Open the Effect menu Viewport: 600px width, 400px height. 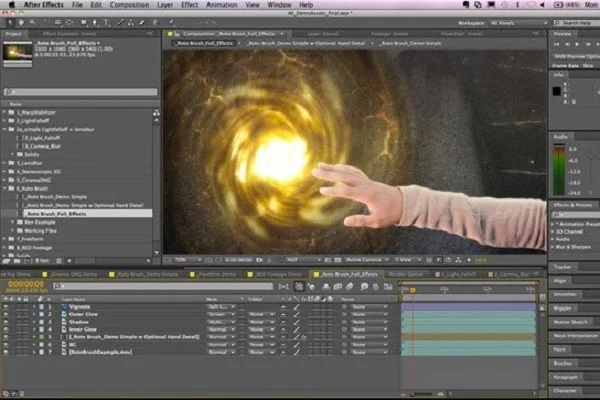189,5
